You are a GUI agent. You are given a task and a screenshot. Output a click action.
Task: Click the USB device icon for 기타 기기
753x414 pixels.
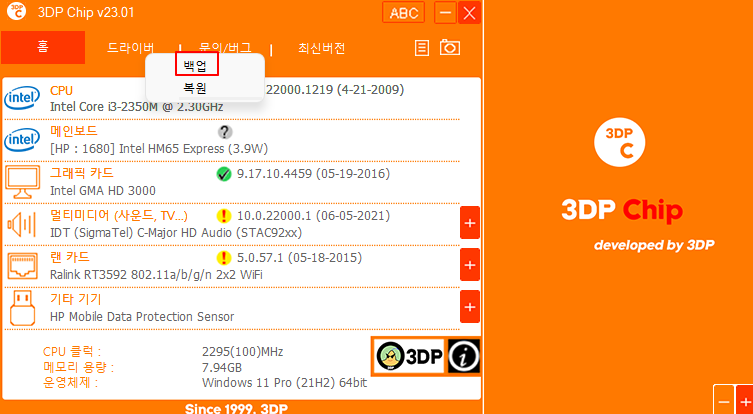(22, 308)
